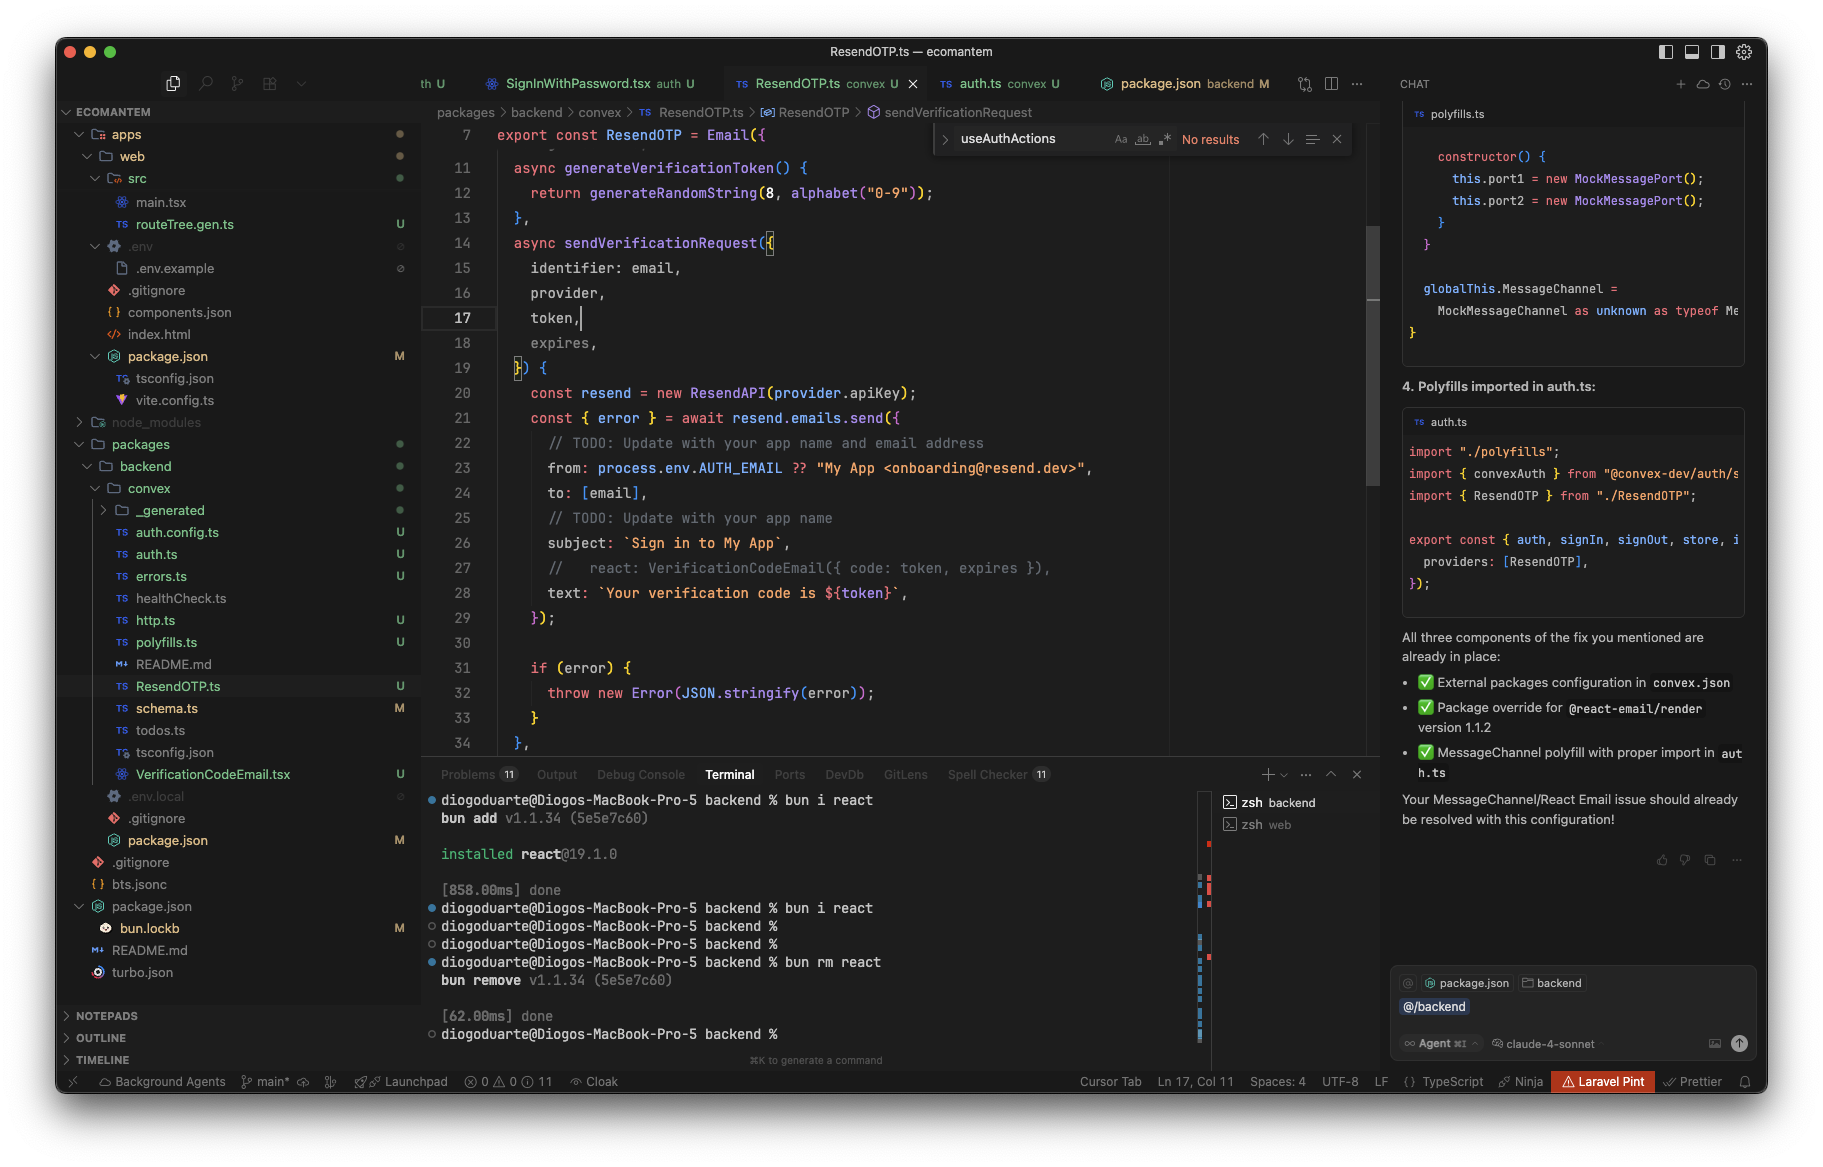1823x1167 pixels.
Task: Send the chat message arrow button
Action: [x=1739, y=1044]
